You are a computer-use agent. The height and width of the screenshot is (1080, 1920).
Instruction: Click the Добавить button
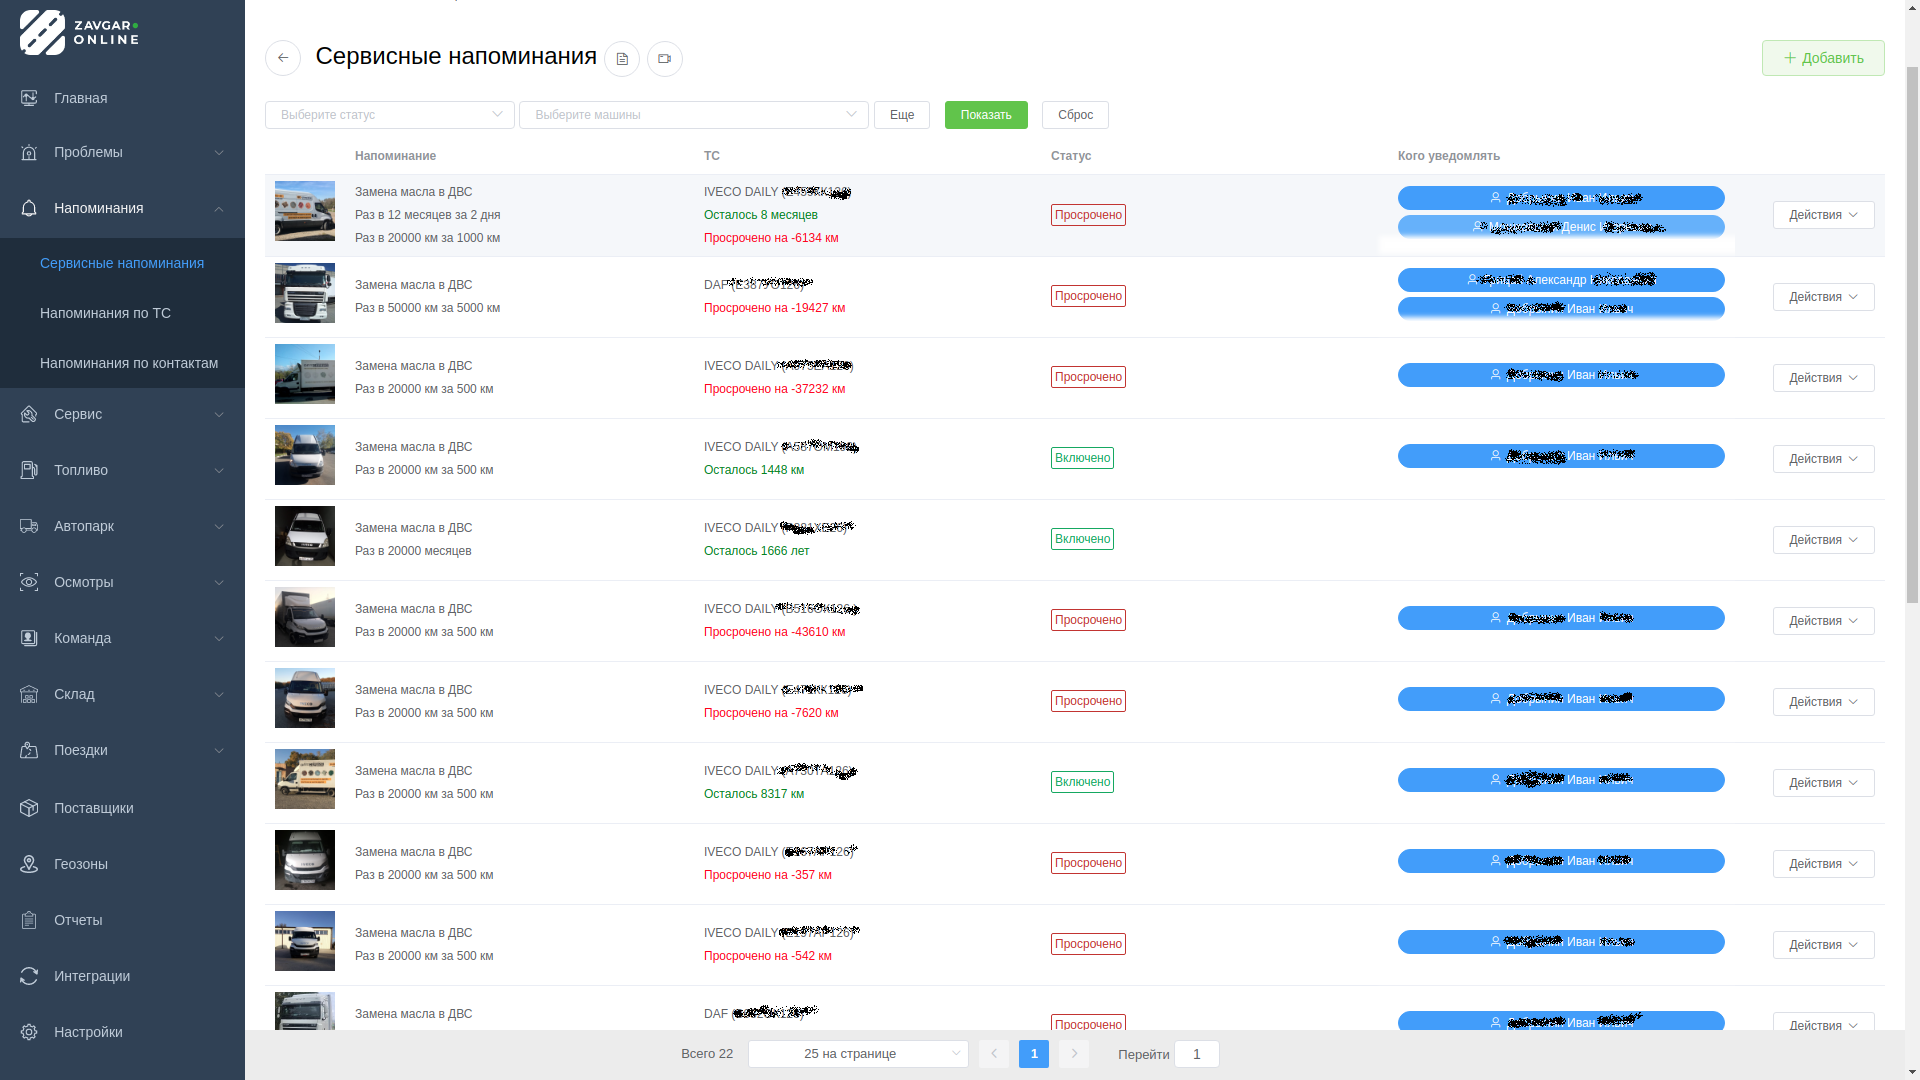1823,58
